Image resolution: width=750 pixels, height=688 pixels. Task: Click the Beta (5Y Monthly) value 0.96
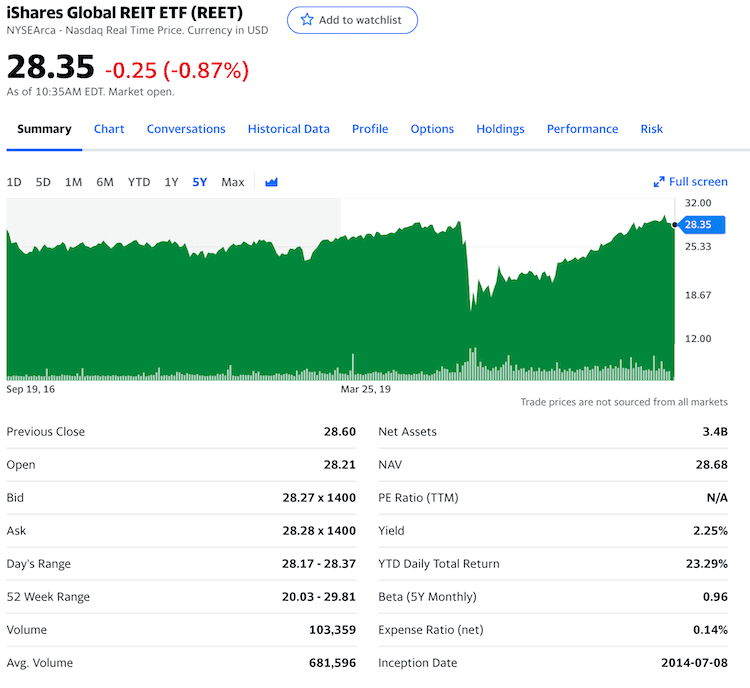[x=715, y=597]
